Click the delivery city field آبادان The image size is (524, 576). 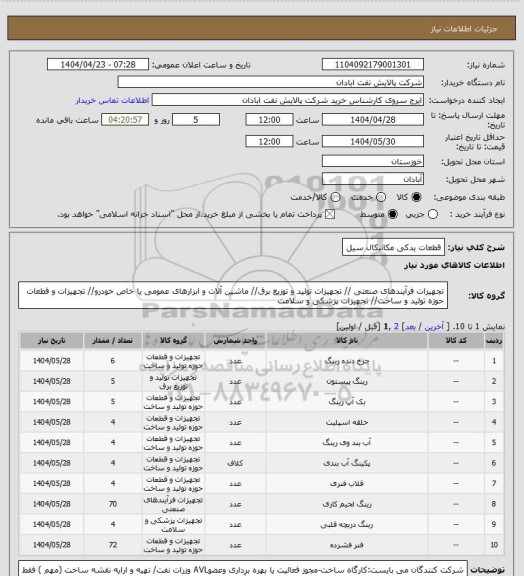click(373, 179)
